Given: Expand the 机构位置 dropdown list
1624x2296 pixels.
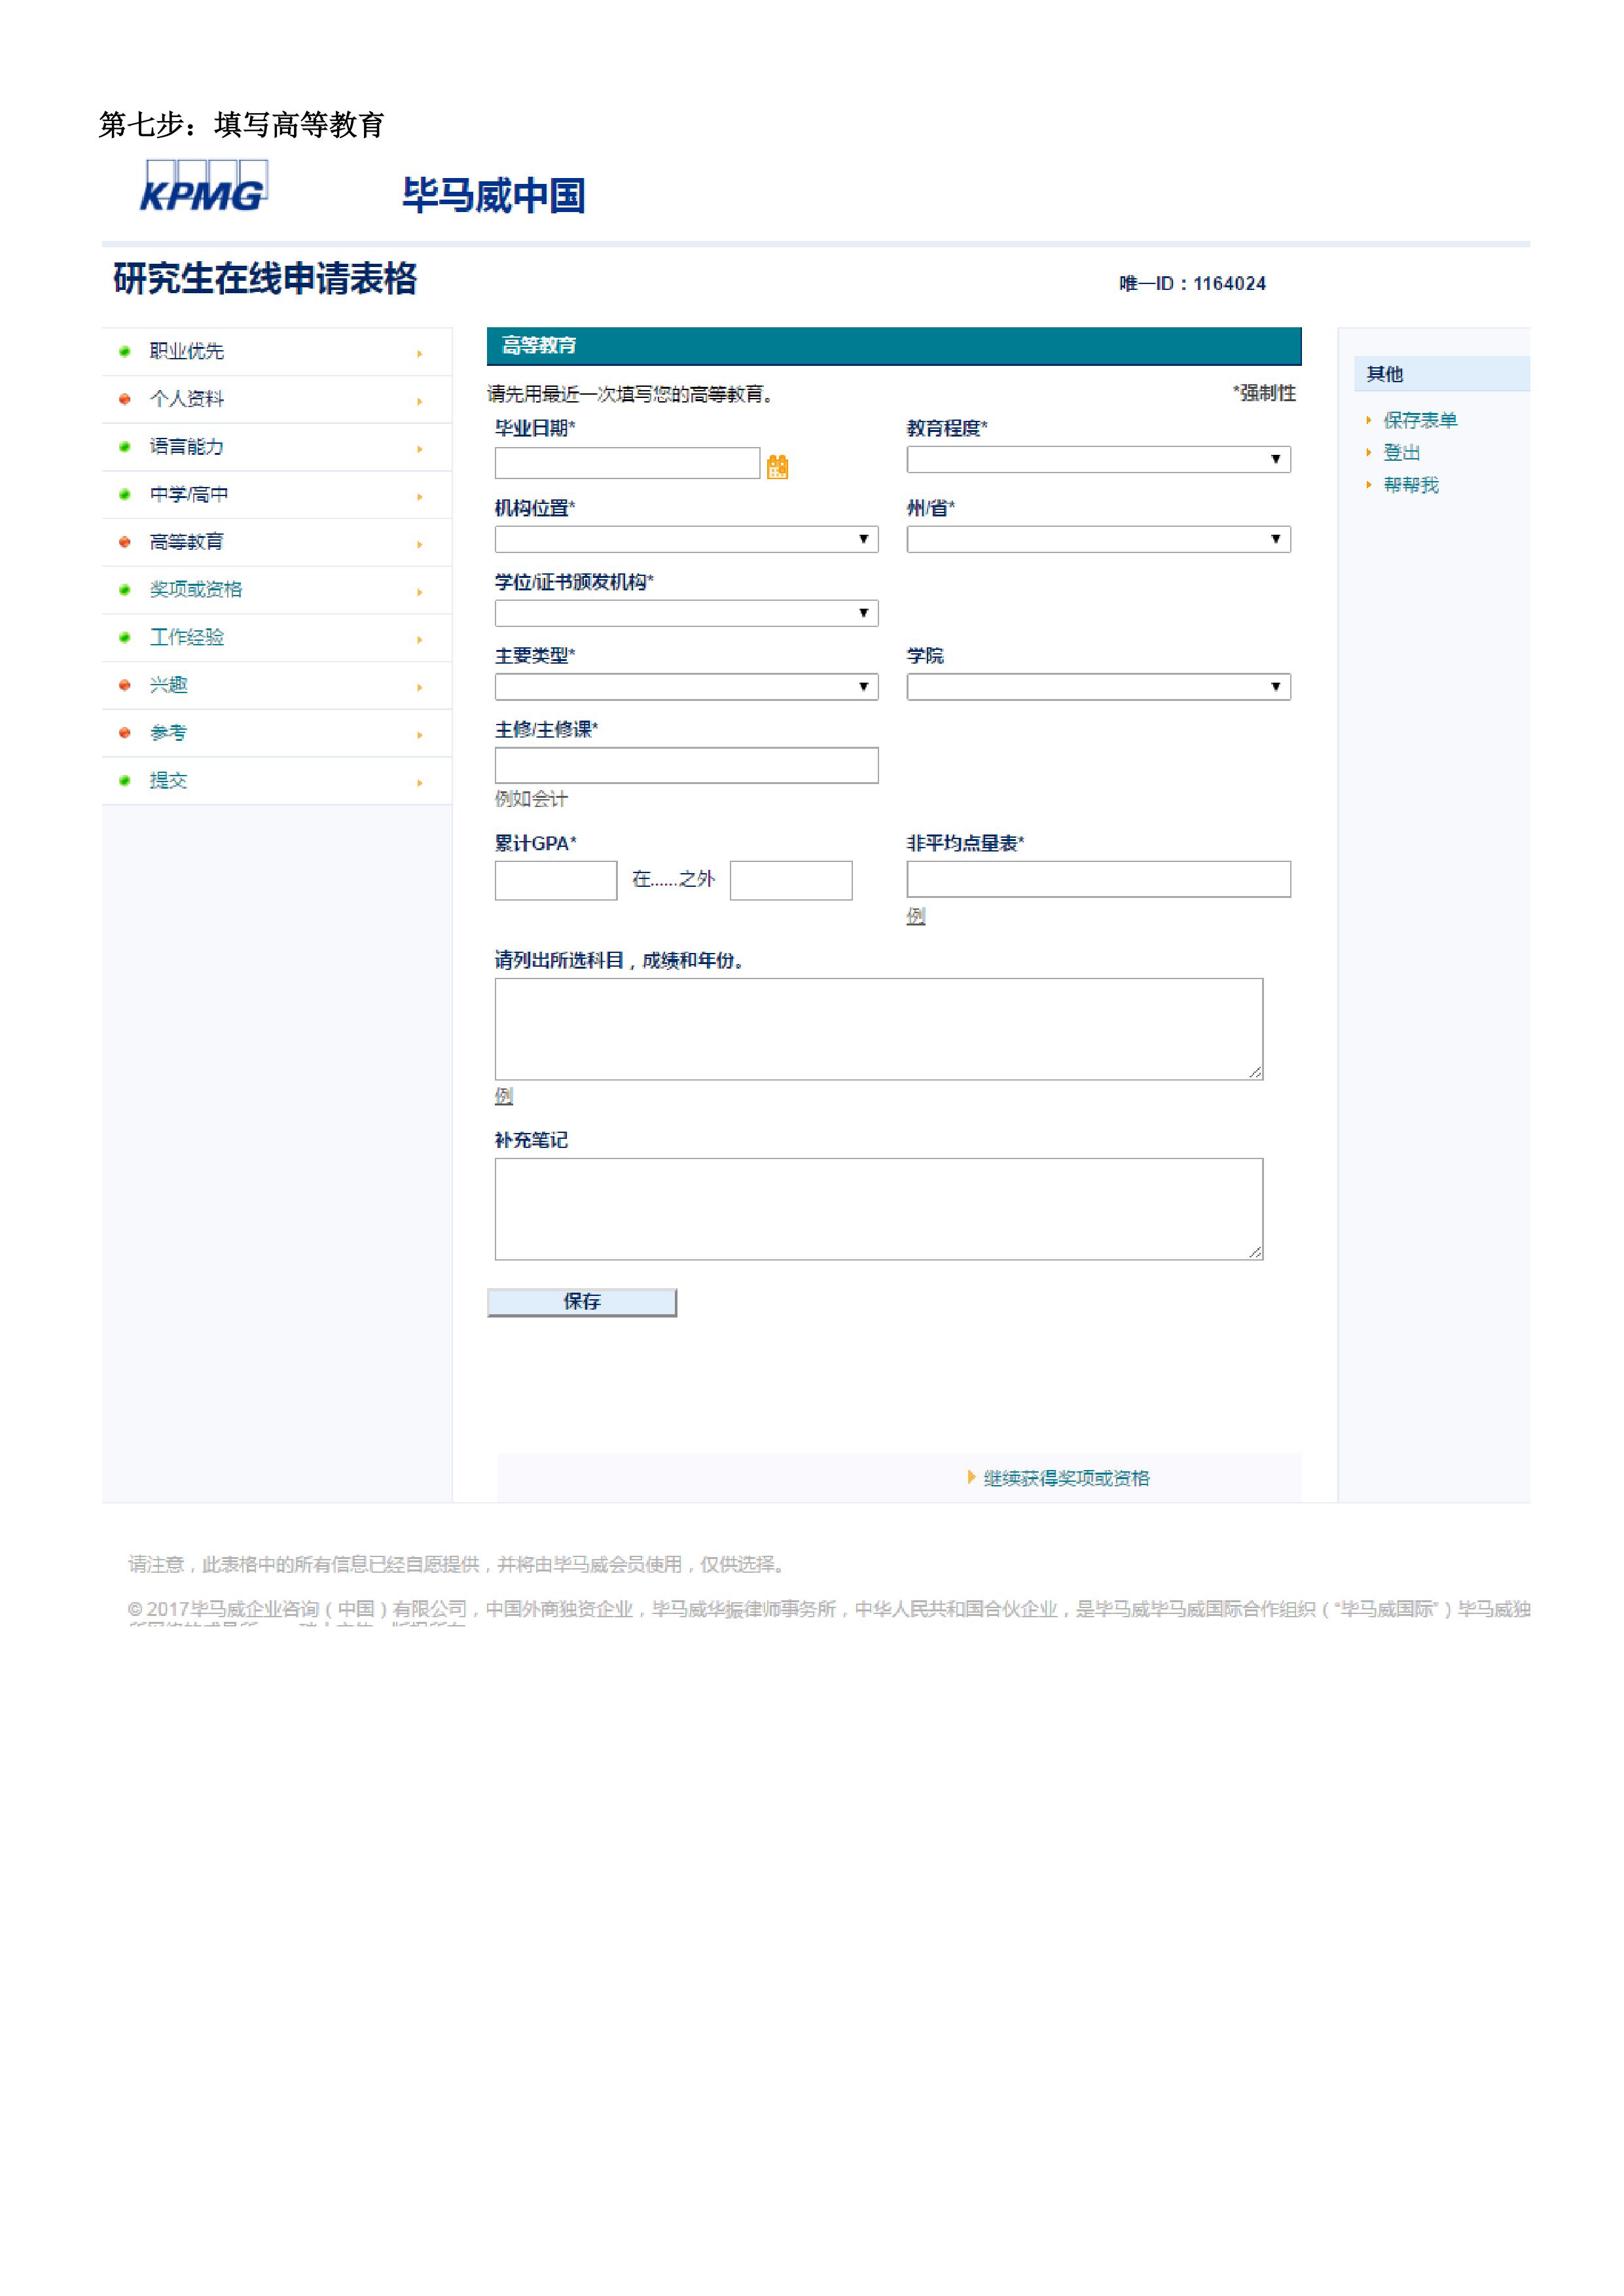Looking at the screenshot, I should tap(686, 539).
